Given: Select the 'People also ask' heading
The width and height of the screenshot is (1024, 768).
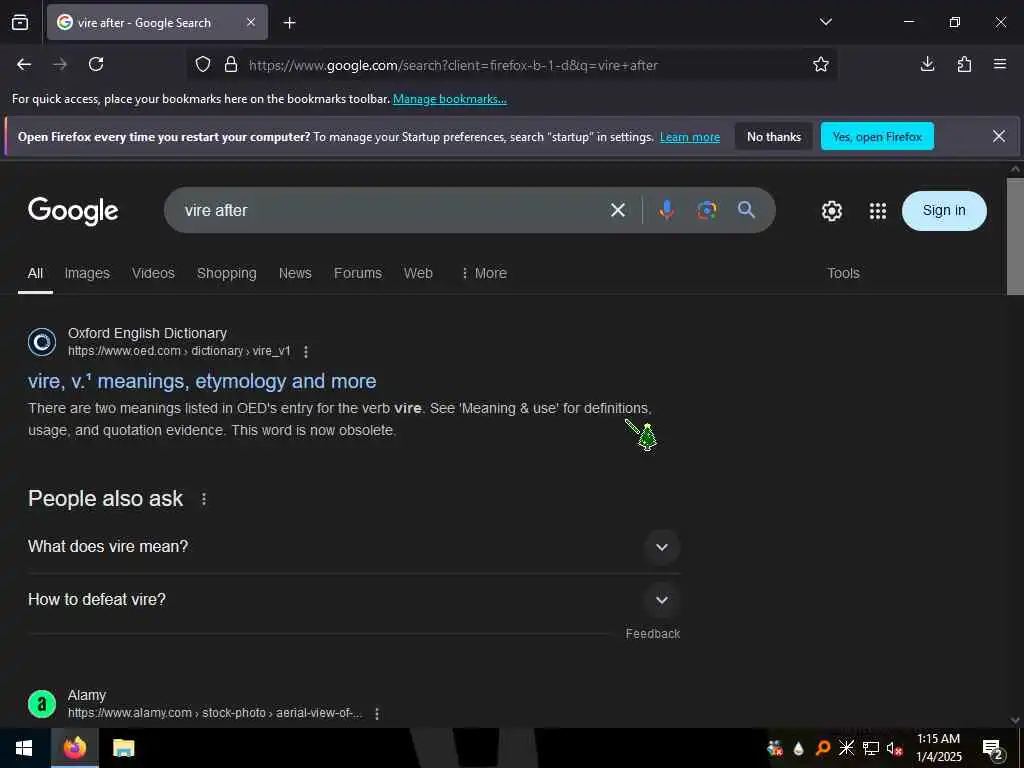Looking at the screenshot, I should (106, 499).
